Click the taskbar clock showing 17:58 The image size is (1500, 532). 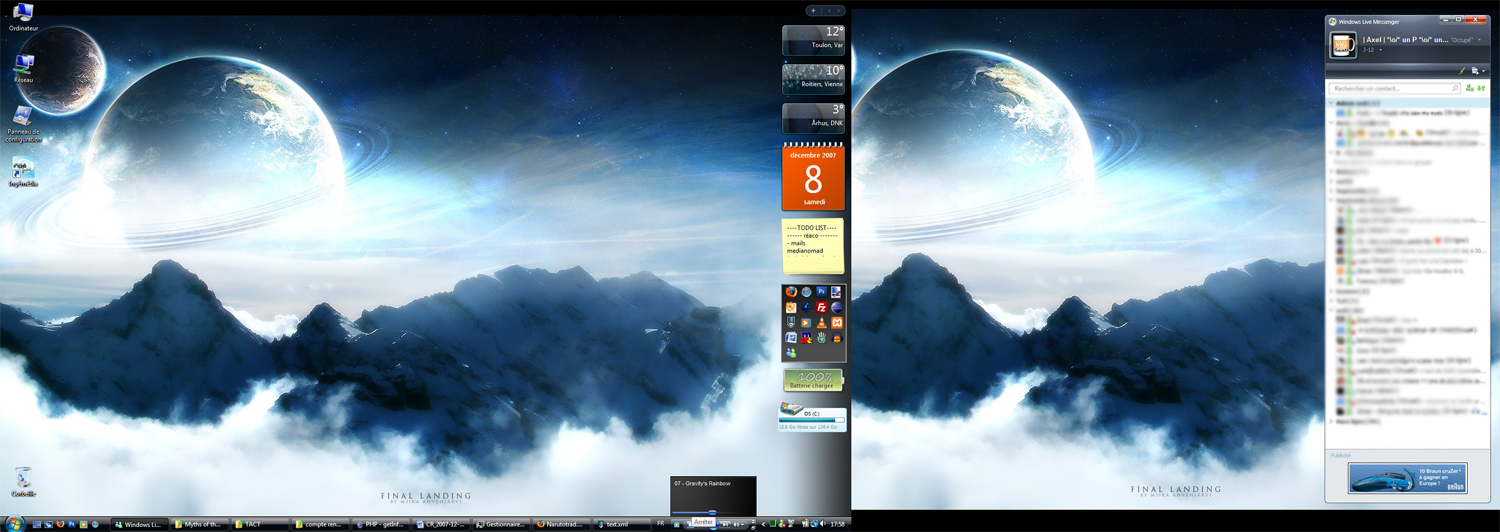837,524
